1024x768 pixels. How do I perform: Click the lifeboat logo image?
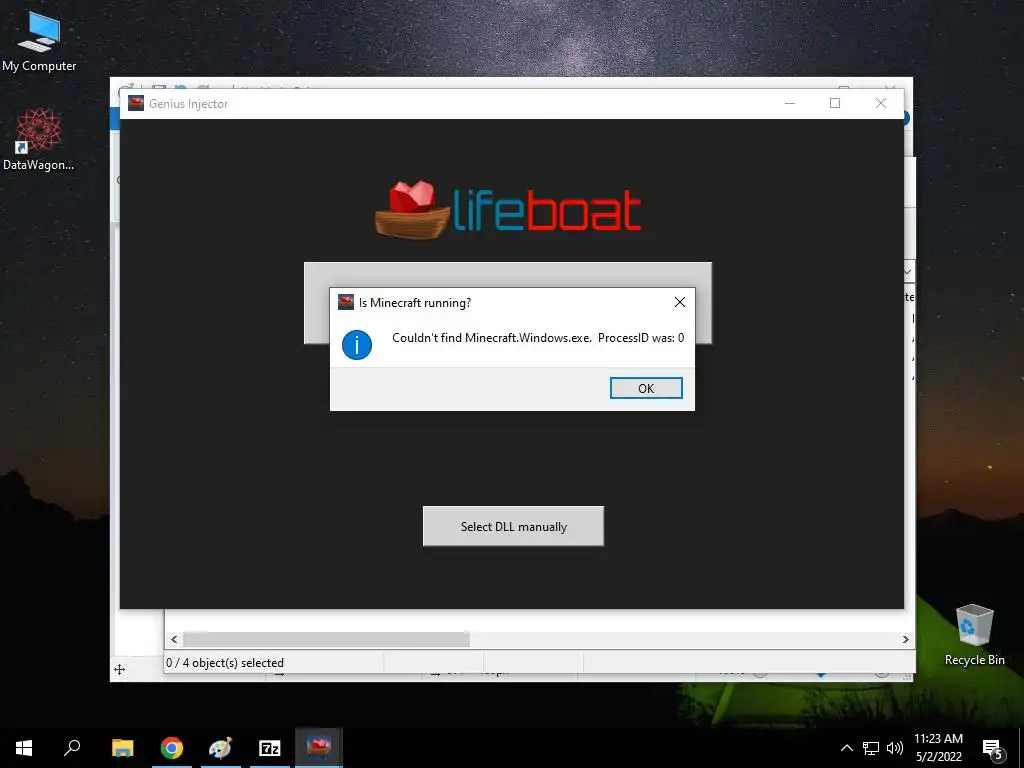tap(508, 210)
